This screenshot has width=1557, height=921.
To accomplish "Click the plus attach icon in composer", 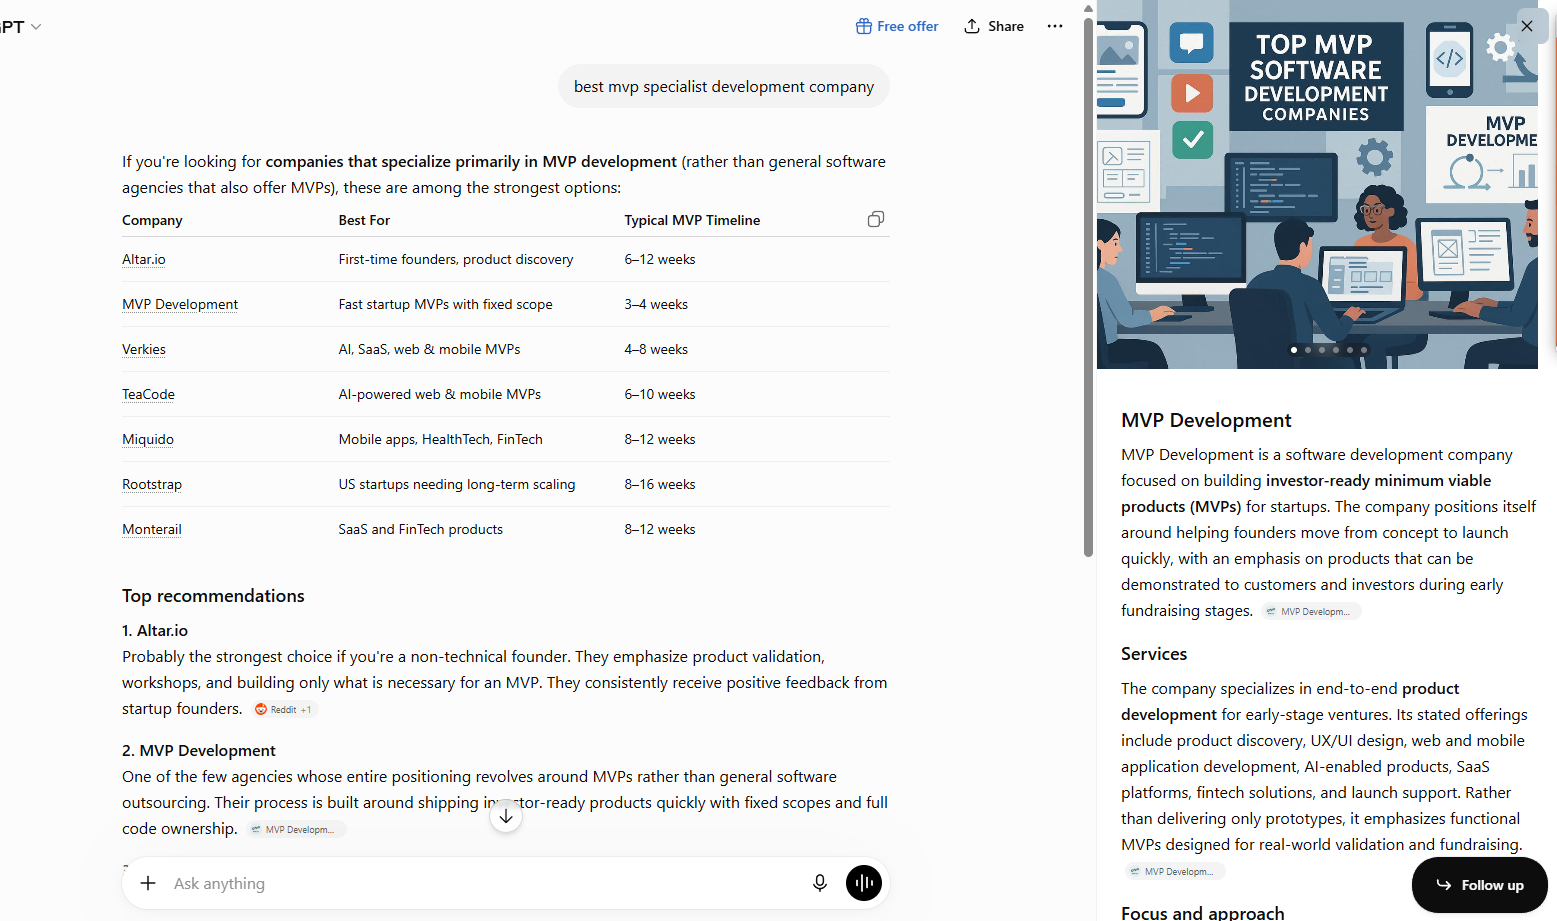I will [x=148, y=883].
